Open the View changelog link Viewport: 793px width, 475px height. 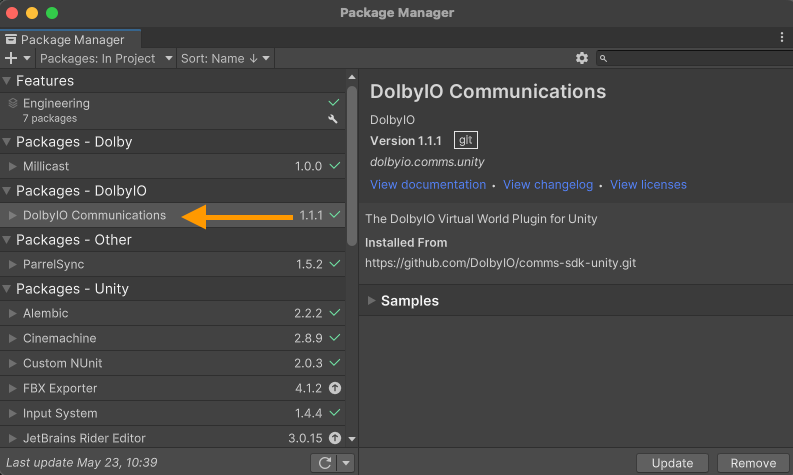[548, 185]
